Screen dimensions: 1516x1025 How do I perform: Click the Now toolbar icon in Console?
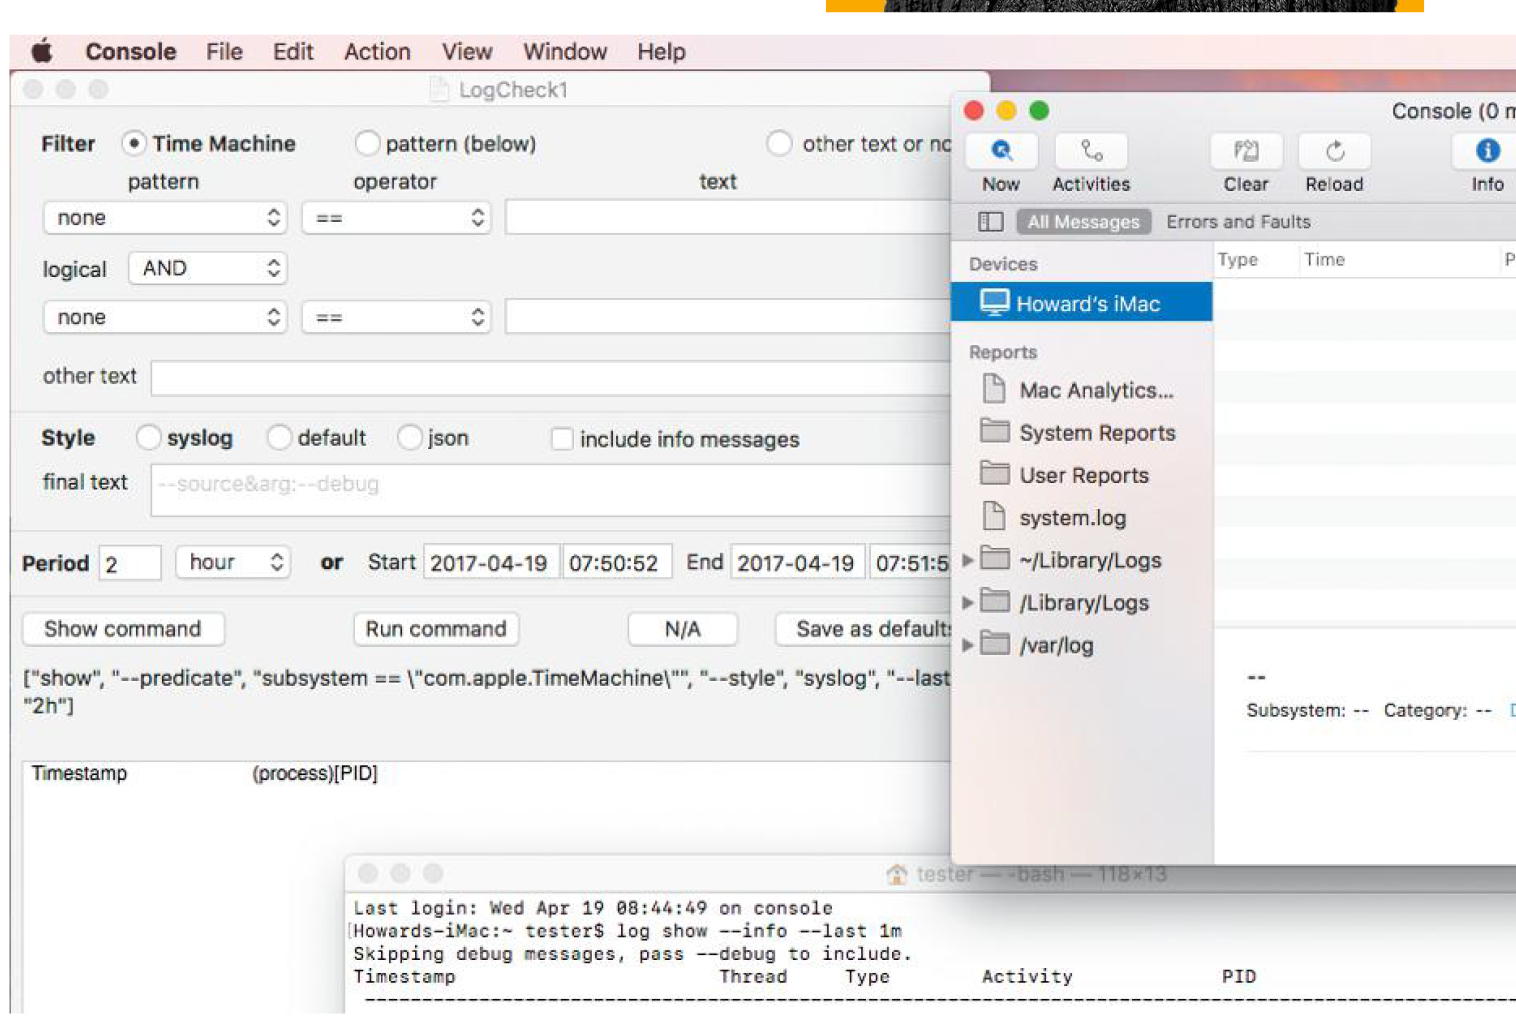point(1001,152)
